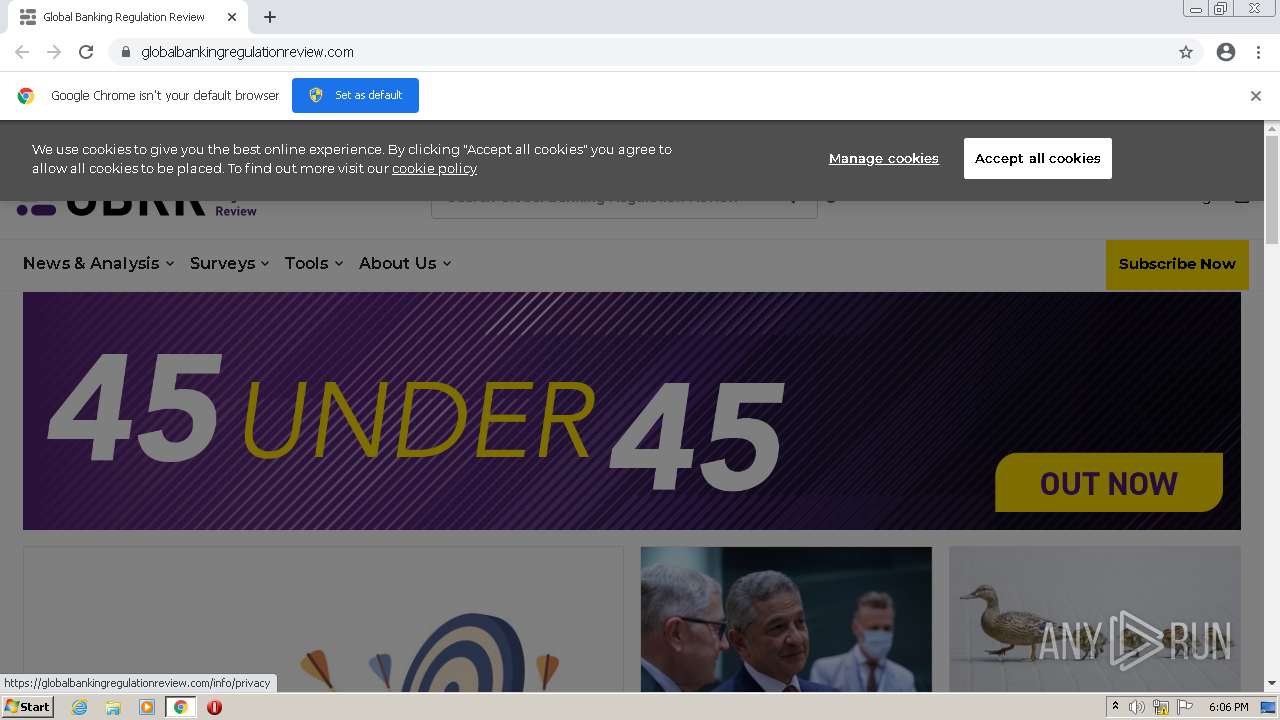Click the padlock site info icon

(125, 52)
